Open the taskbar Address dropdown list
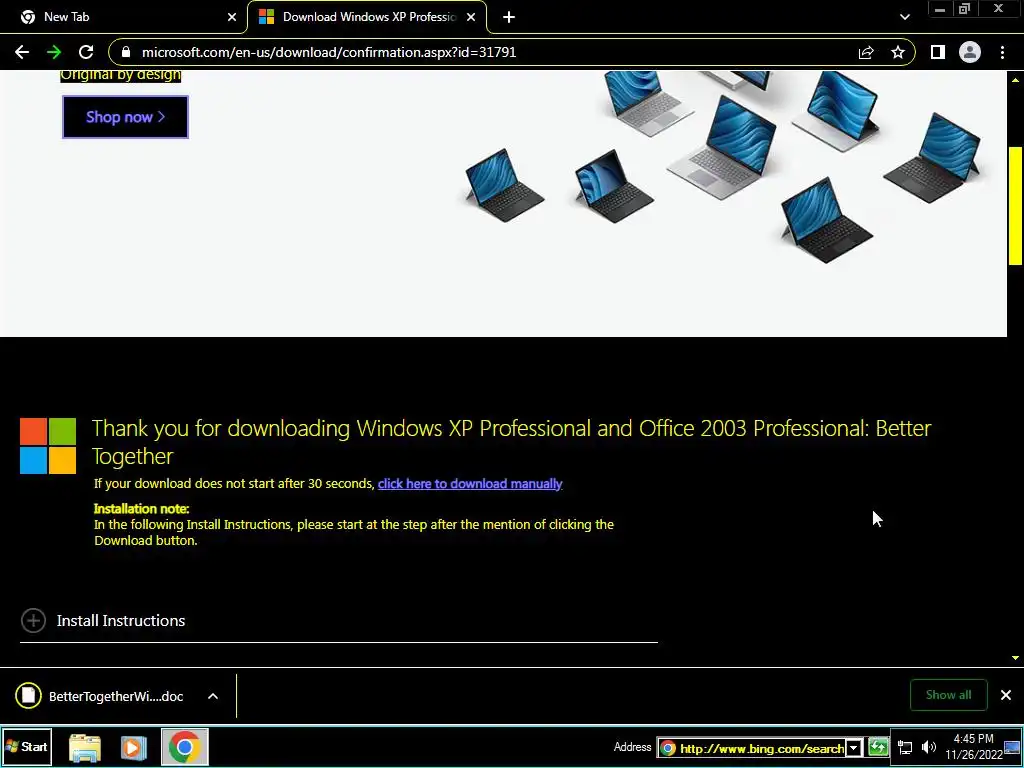This screenshot has height=768, width=1024. tap(854, 748)
